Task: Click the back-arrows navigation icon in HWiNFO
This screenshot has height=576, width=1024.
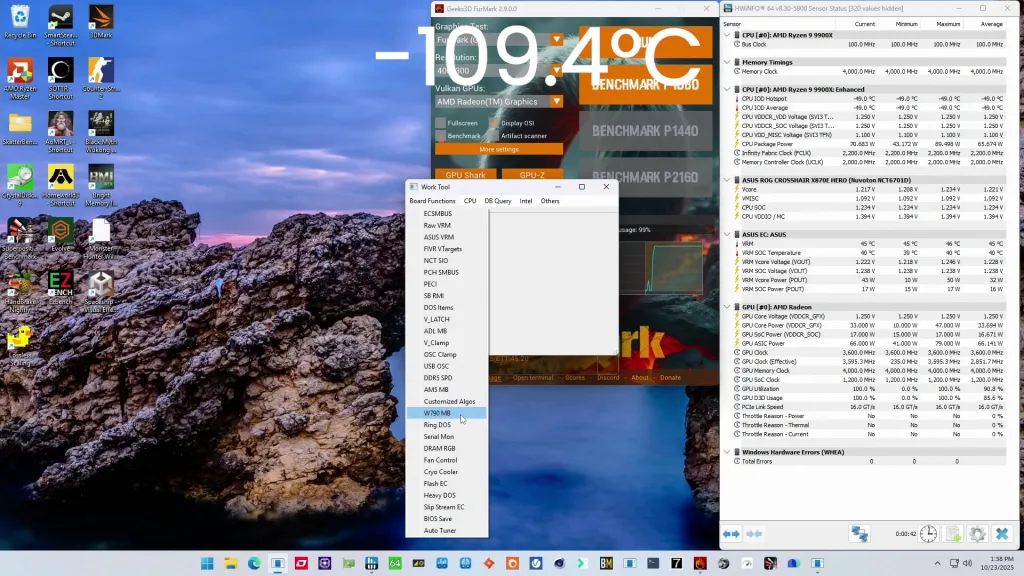Action: click(x=733, y=533)
